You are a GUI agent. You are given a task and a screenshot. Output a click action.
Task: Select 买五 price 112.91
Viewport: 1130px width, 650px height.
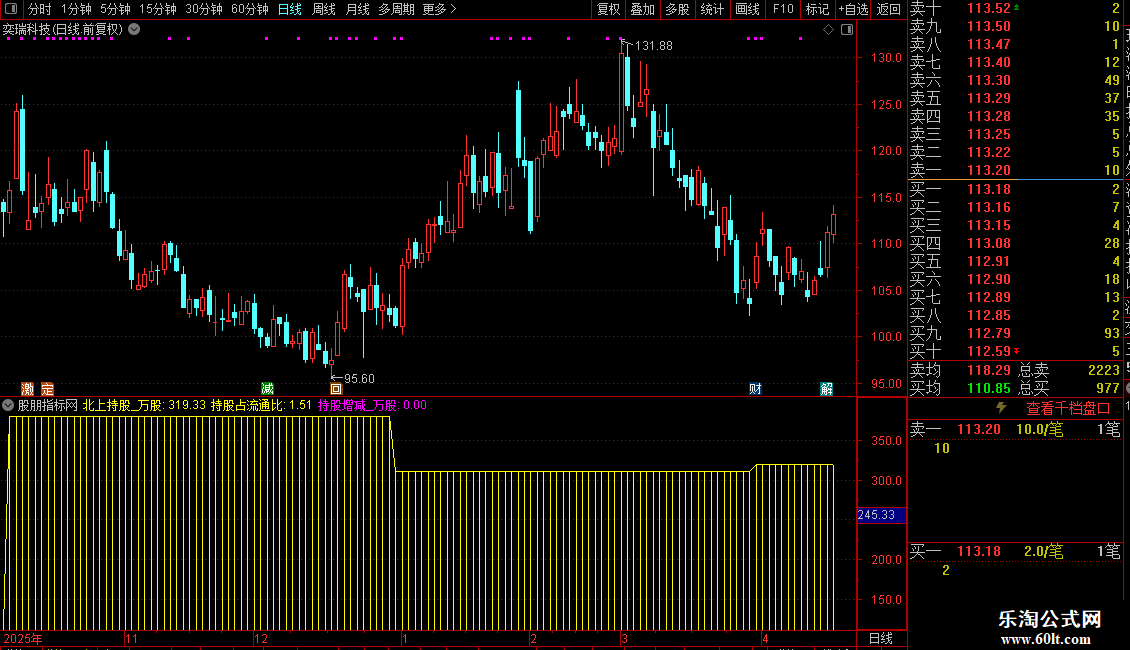[x=989, y=261]
